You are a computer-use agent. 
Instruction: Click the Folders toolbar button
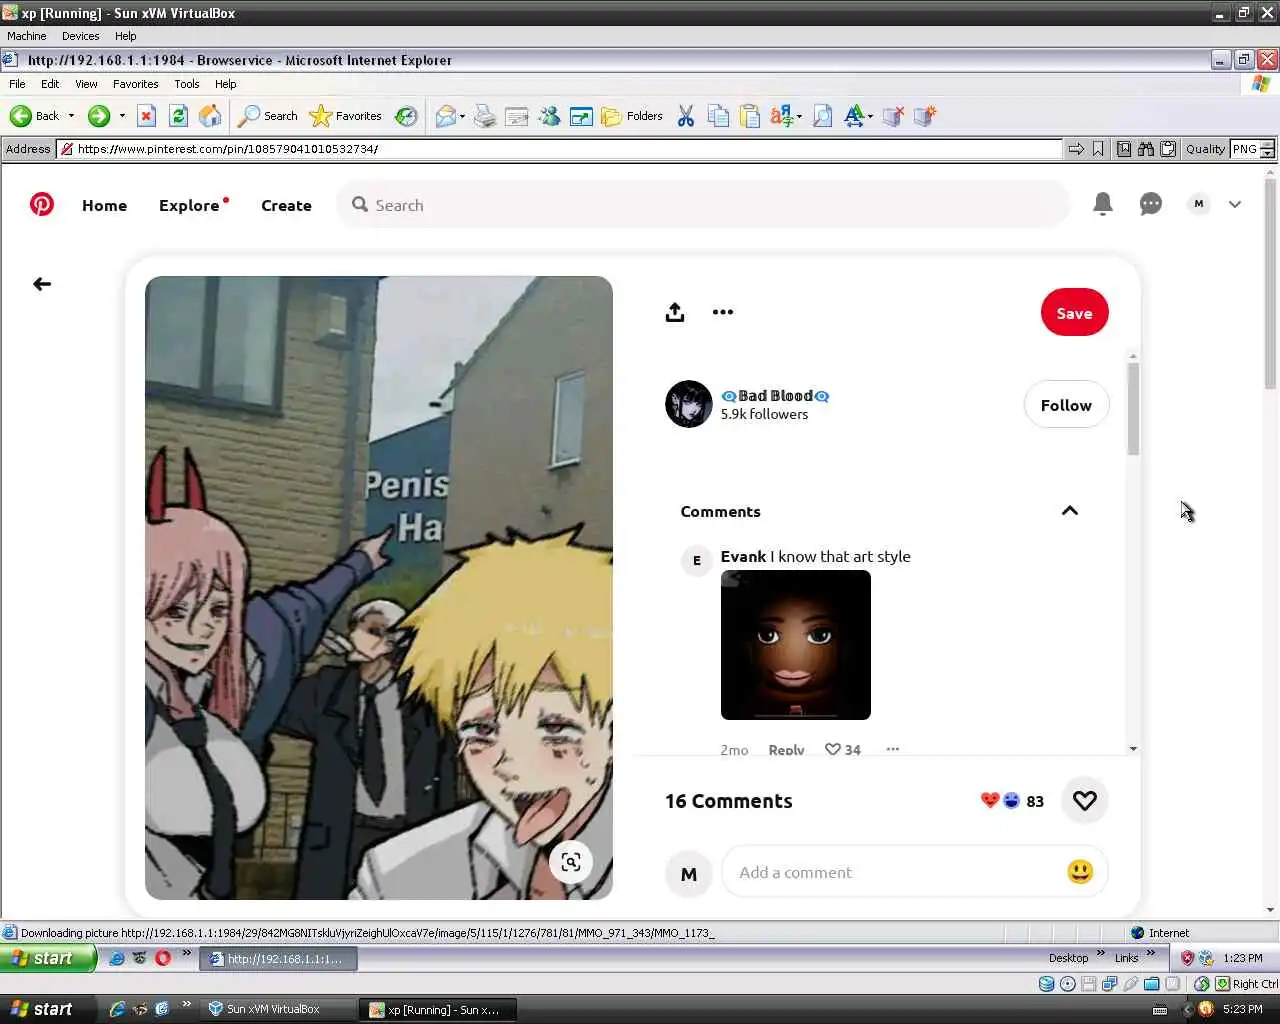(x=632, y=116)
